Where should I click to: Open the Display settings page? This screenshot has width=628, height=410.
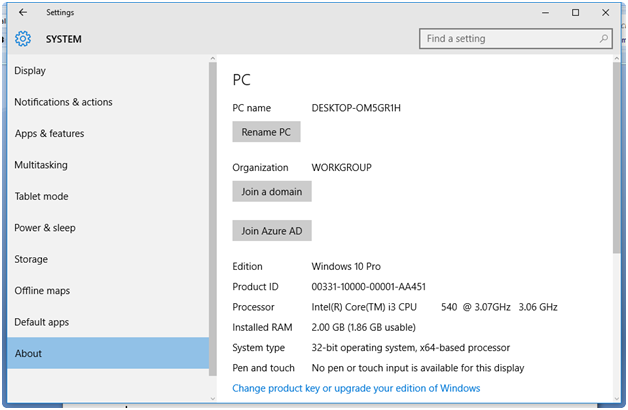(x=30, y=71)
